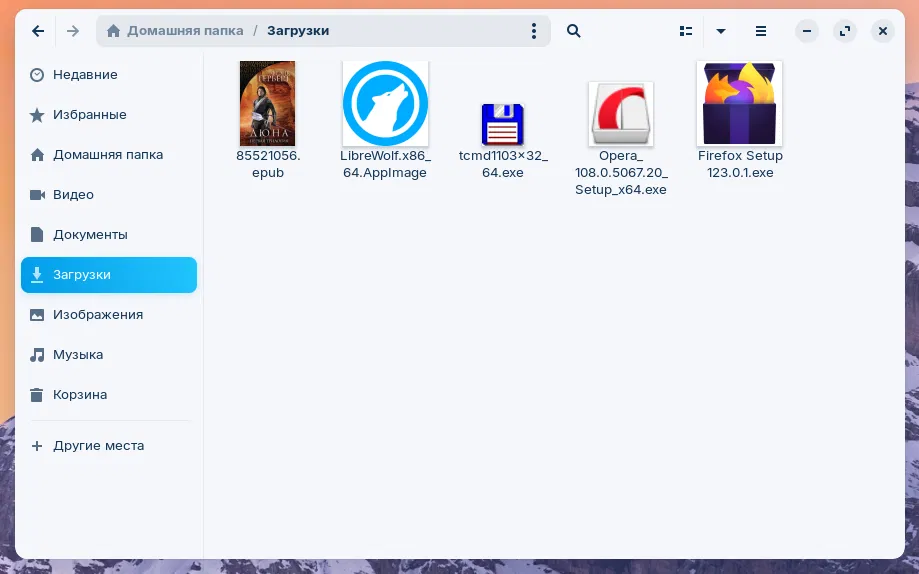Close the file manager window

point(883,31)
